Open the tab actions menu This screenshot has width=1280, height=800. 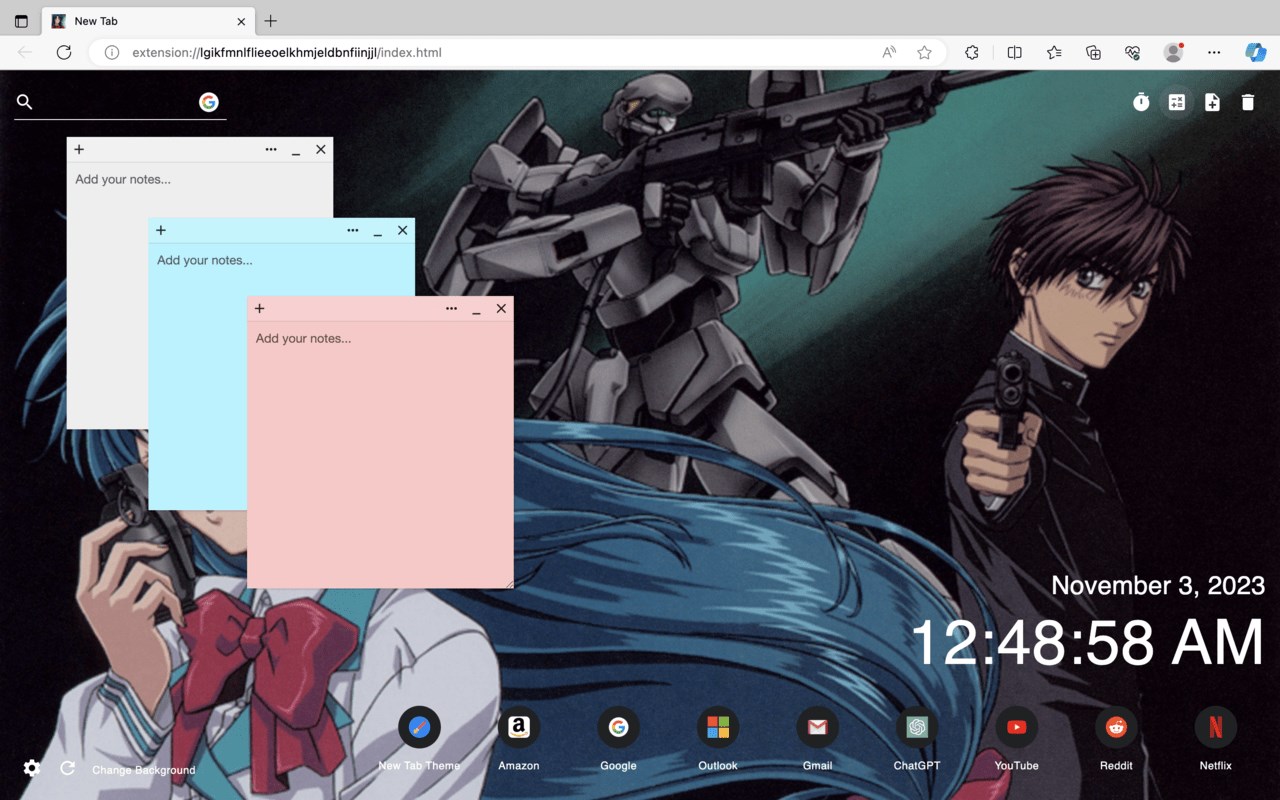point(21,21)
